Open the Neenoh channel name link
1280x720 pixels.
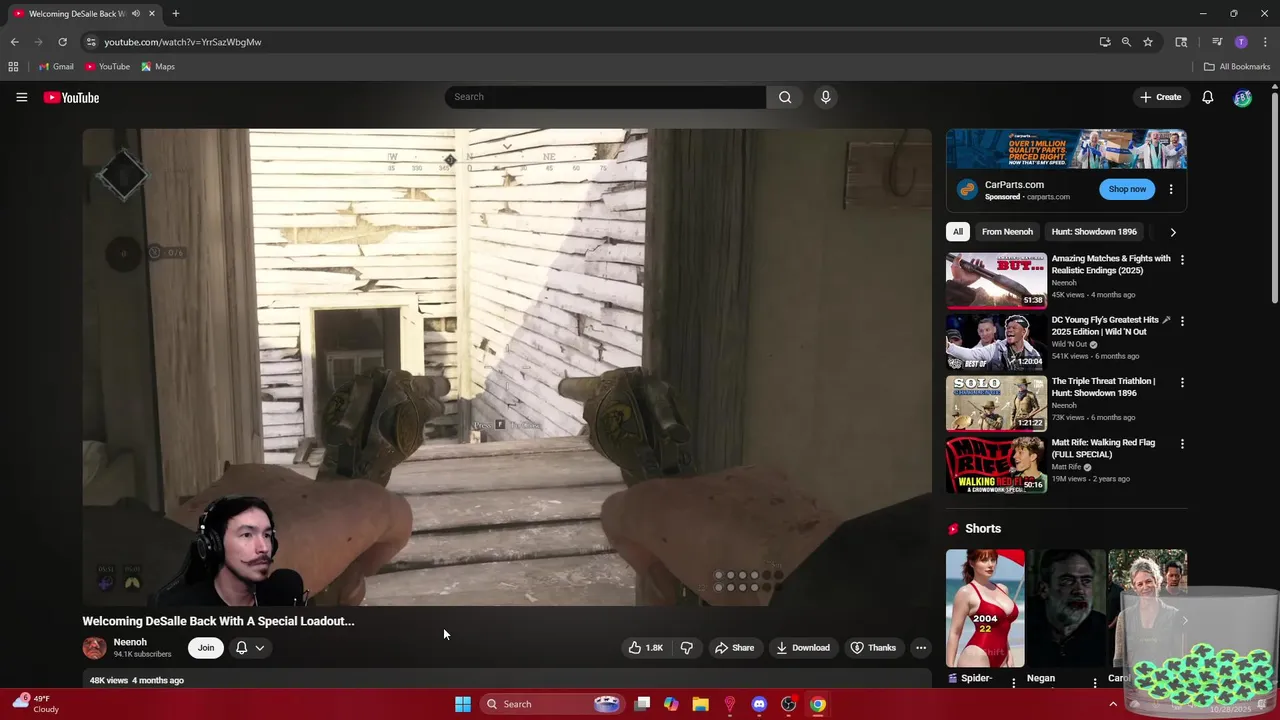click(130, 642)
